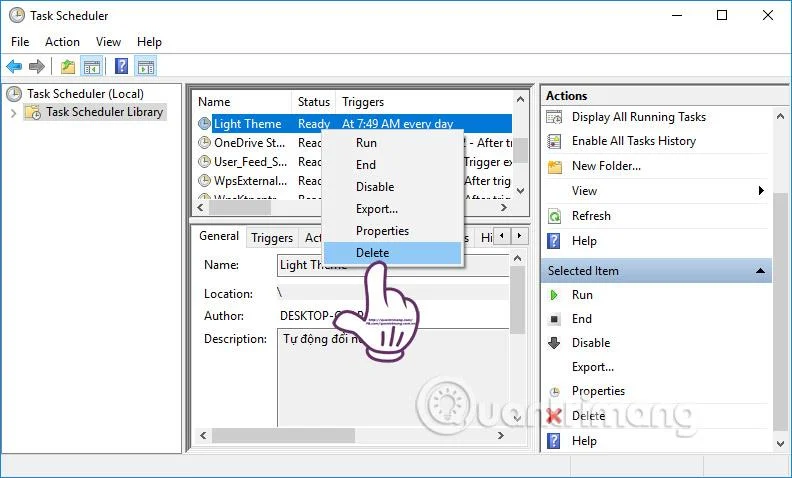Click the task list horizontal scrollbar thumb

pos(240,208)
